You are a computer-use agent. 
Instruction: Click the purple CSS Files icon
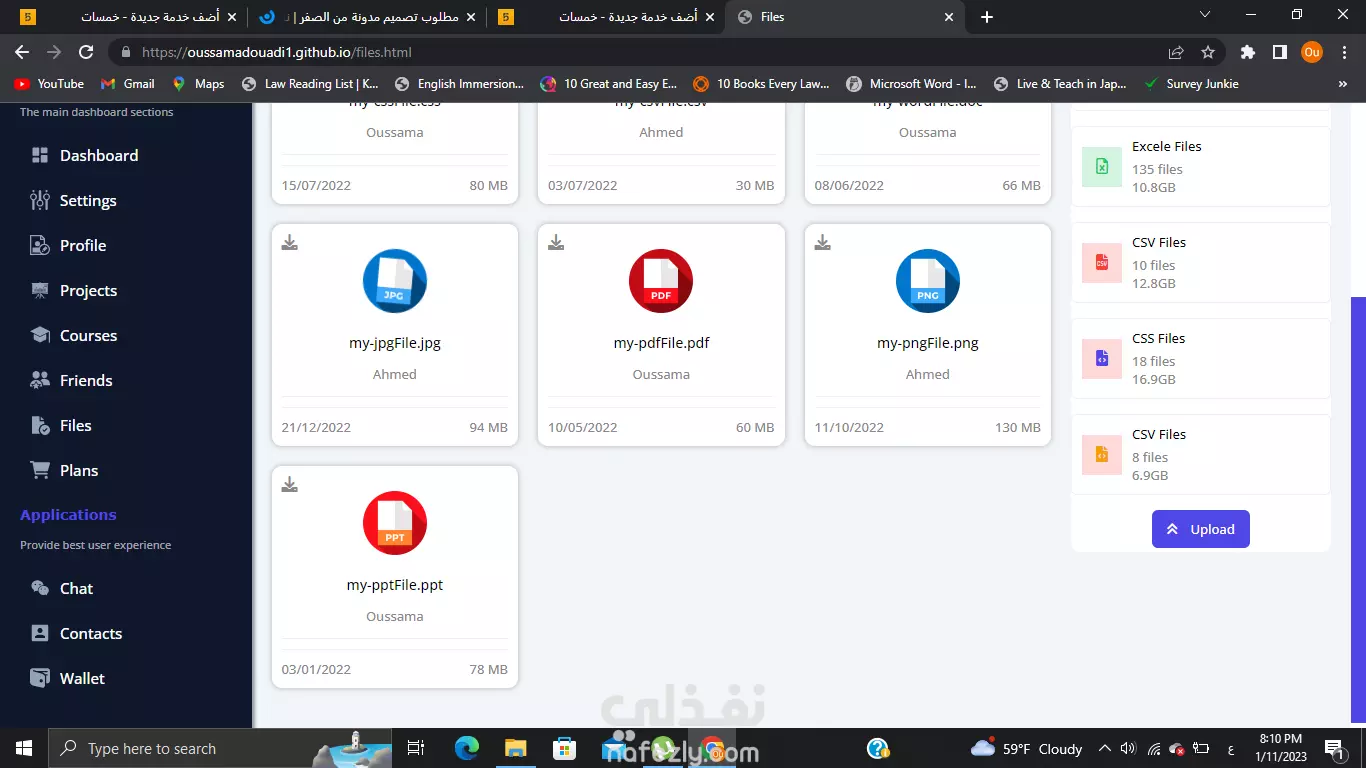pyautogui.click(x=1102, y=359)
